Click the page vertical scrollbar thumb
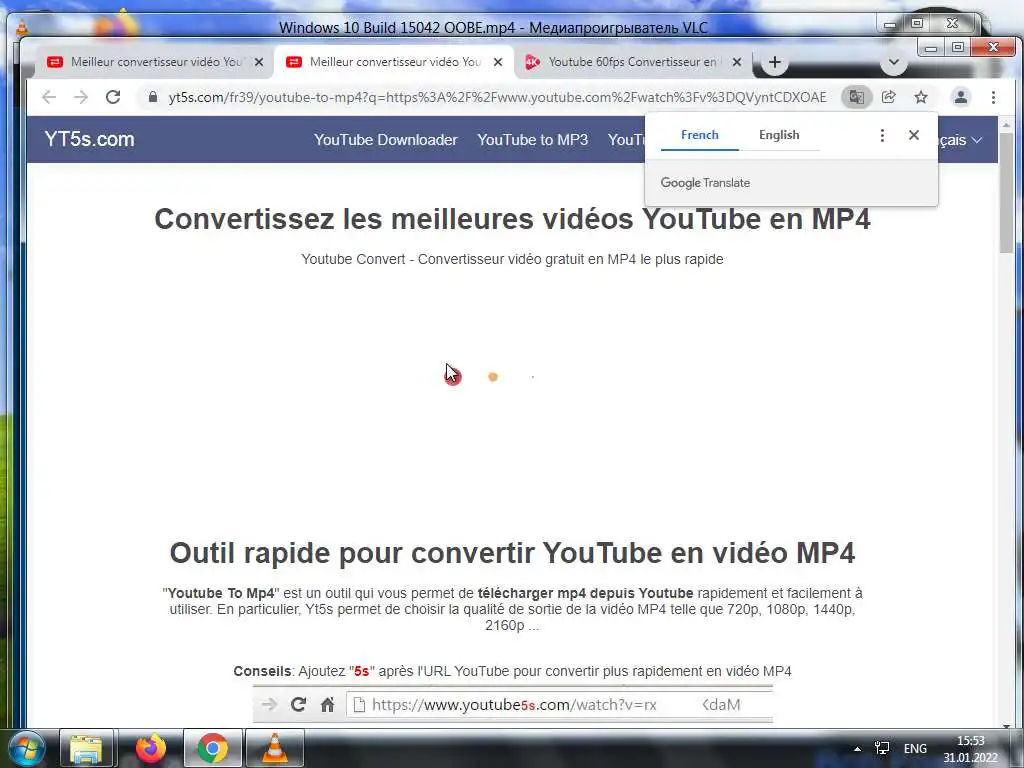The image size is (1024, 768). [x=1006, y=193]
